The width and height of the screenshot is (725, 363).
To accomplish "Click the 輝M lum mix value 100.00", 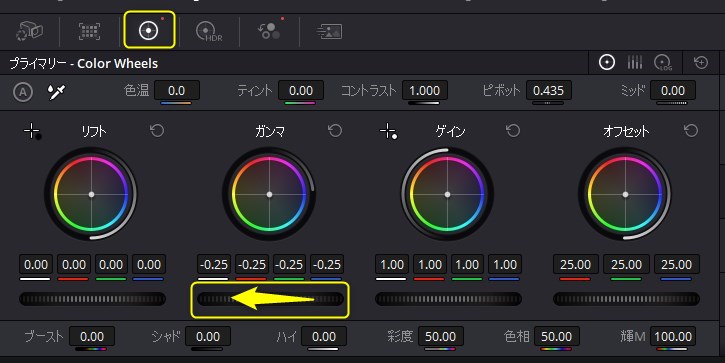I will [x=673, y=337].
